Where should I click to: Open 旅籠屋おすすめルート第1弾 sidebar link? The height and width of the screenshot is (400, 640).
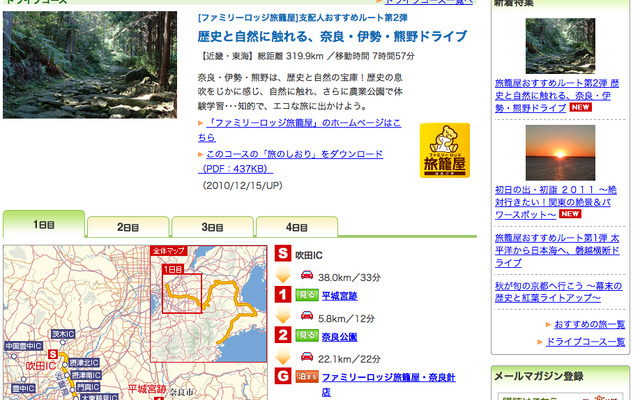tap(557, 250)
